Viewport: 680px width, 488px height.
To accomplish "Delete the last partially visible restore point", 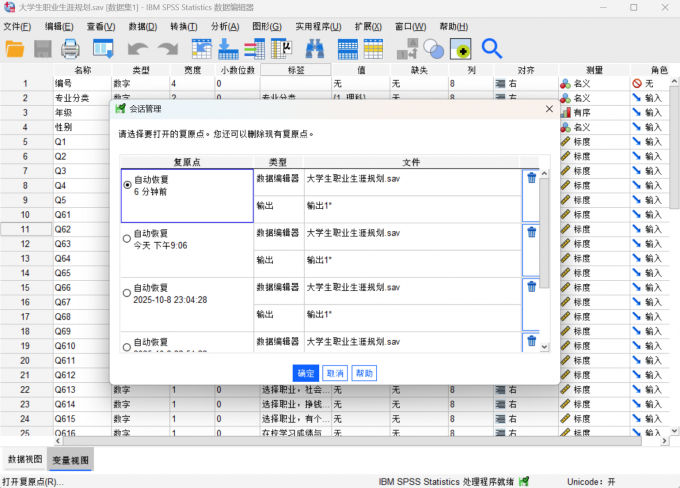I will tap(531, 341).
